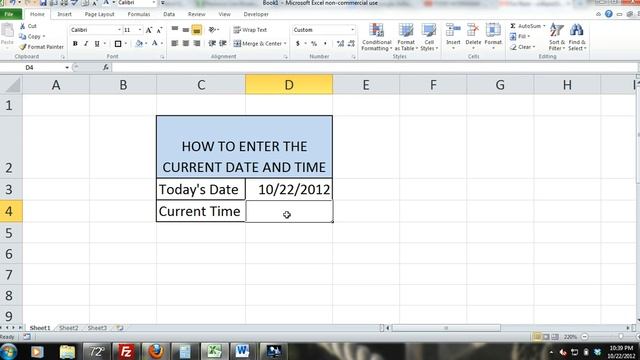Switch to the Insert ribbon tab

tap(64, 14)
